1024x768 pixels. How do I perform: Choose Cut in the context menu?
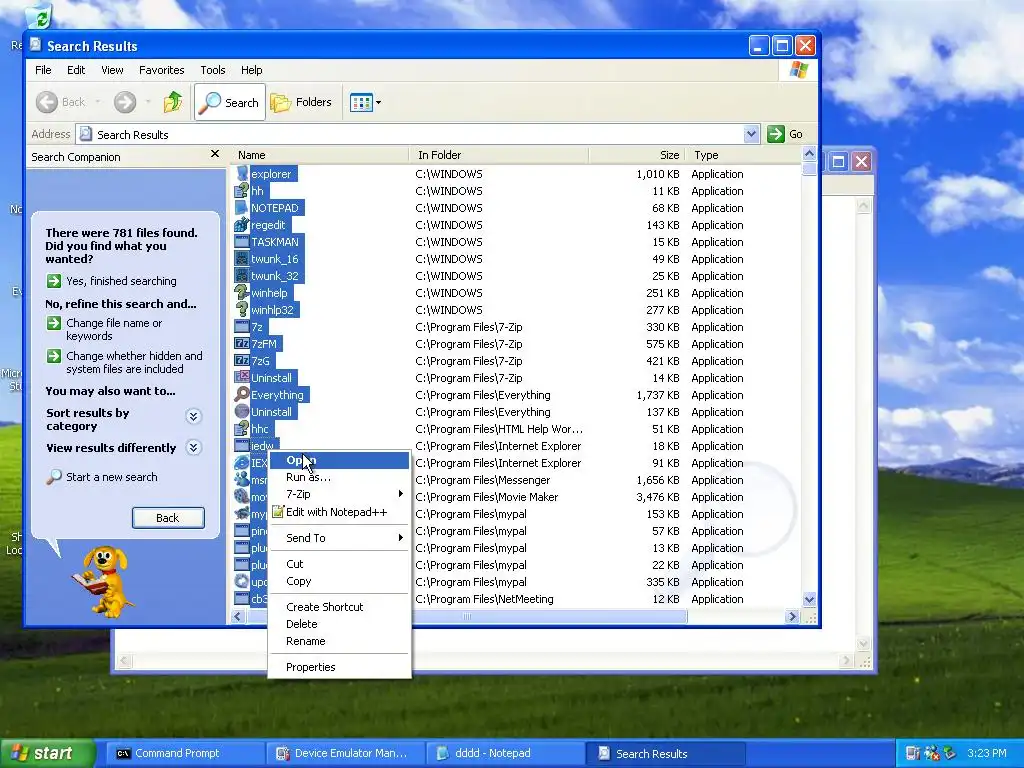pos(339,564)
